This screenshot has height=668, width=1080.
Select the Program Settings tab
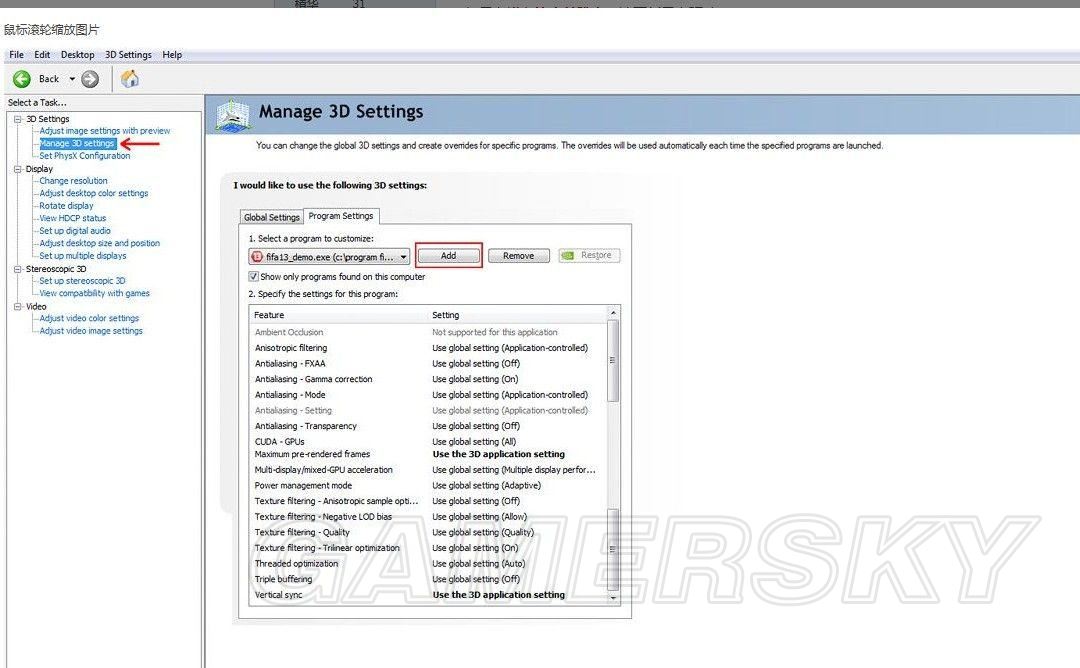(341, 216)
